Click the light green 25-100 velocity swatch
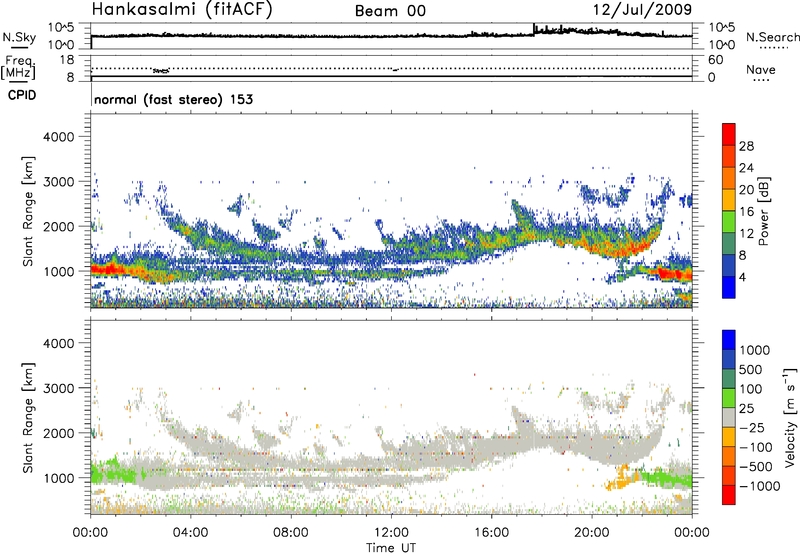This screenshot has height=554, width=800. (729, 398)
